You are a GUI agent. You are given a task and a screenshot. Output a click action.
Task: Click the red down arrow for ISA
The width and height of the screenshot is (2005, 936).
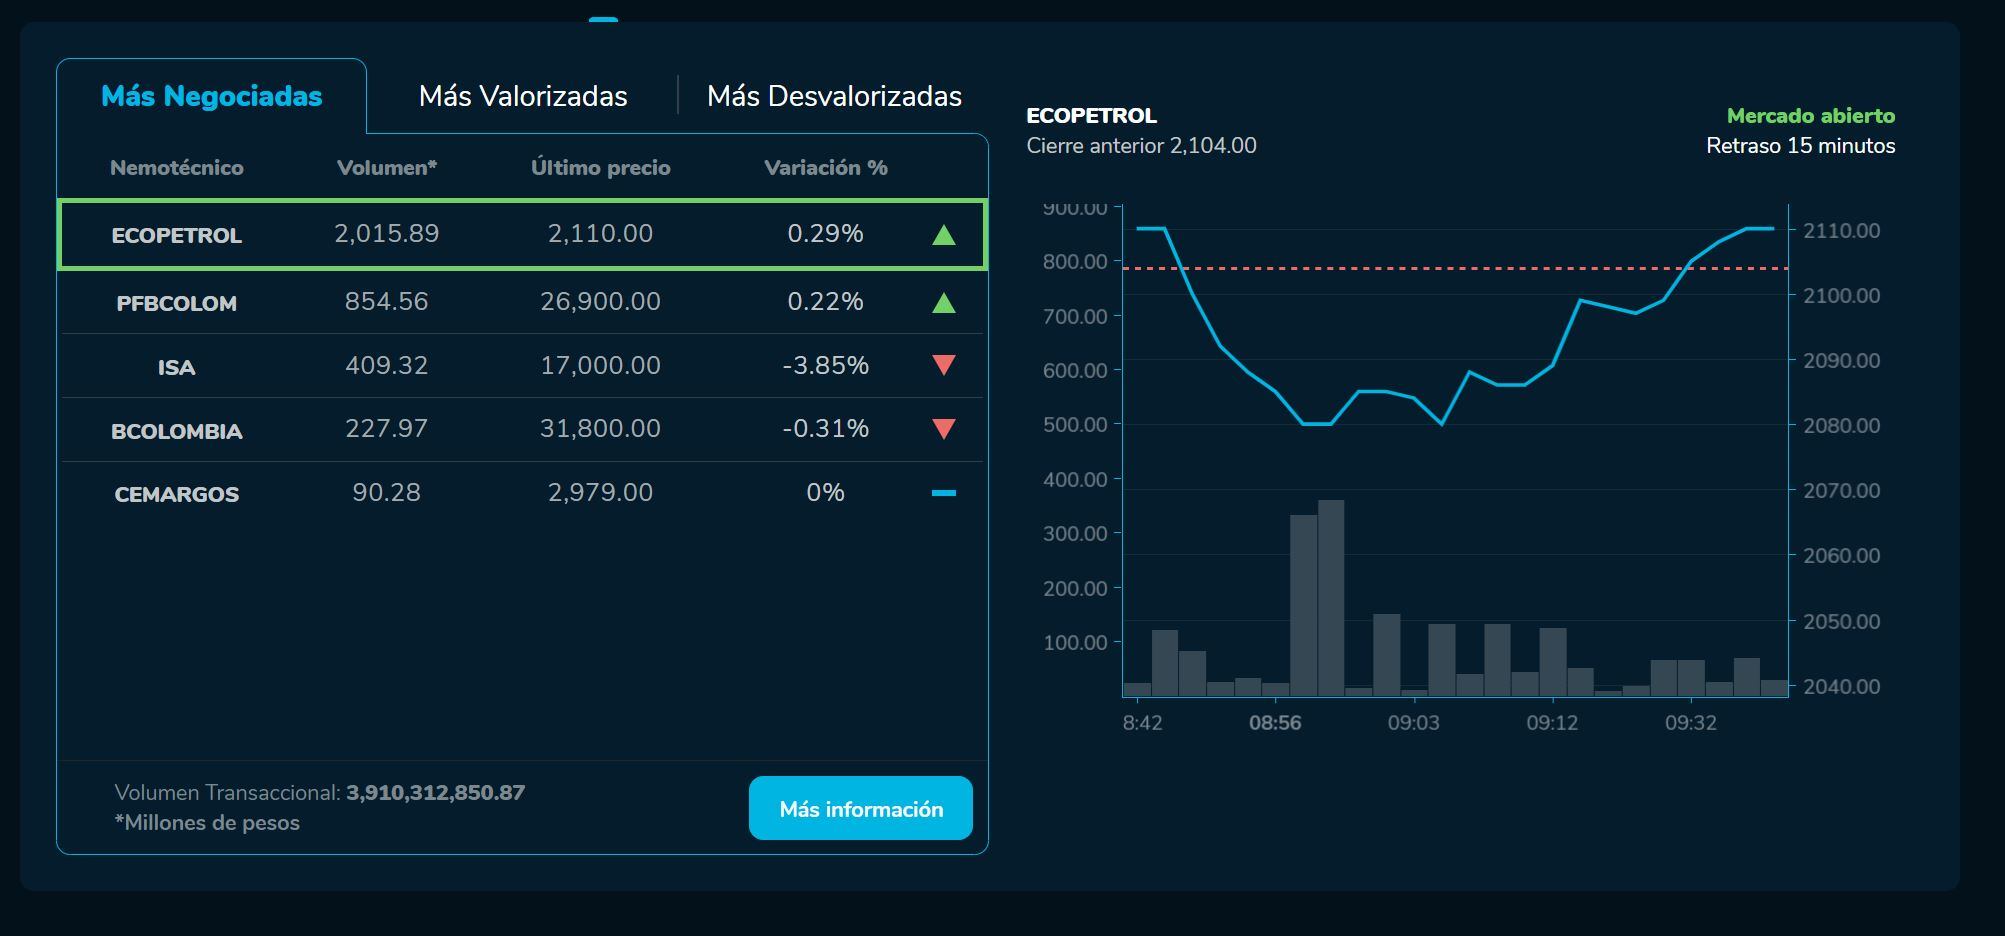[x=943, y=365]
